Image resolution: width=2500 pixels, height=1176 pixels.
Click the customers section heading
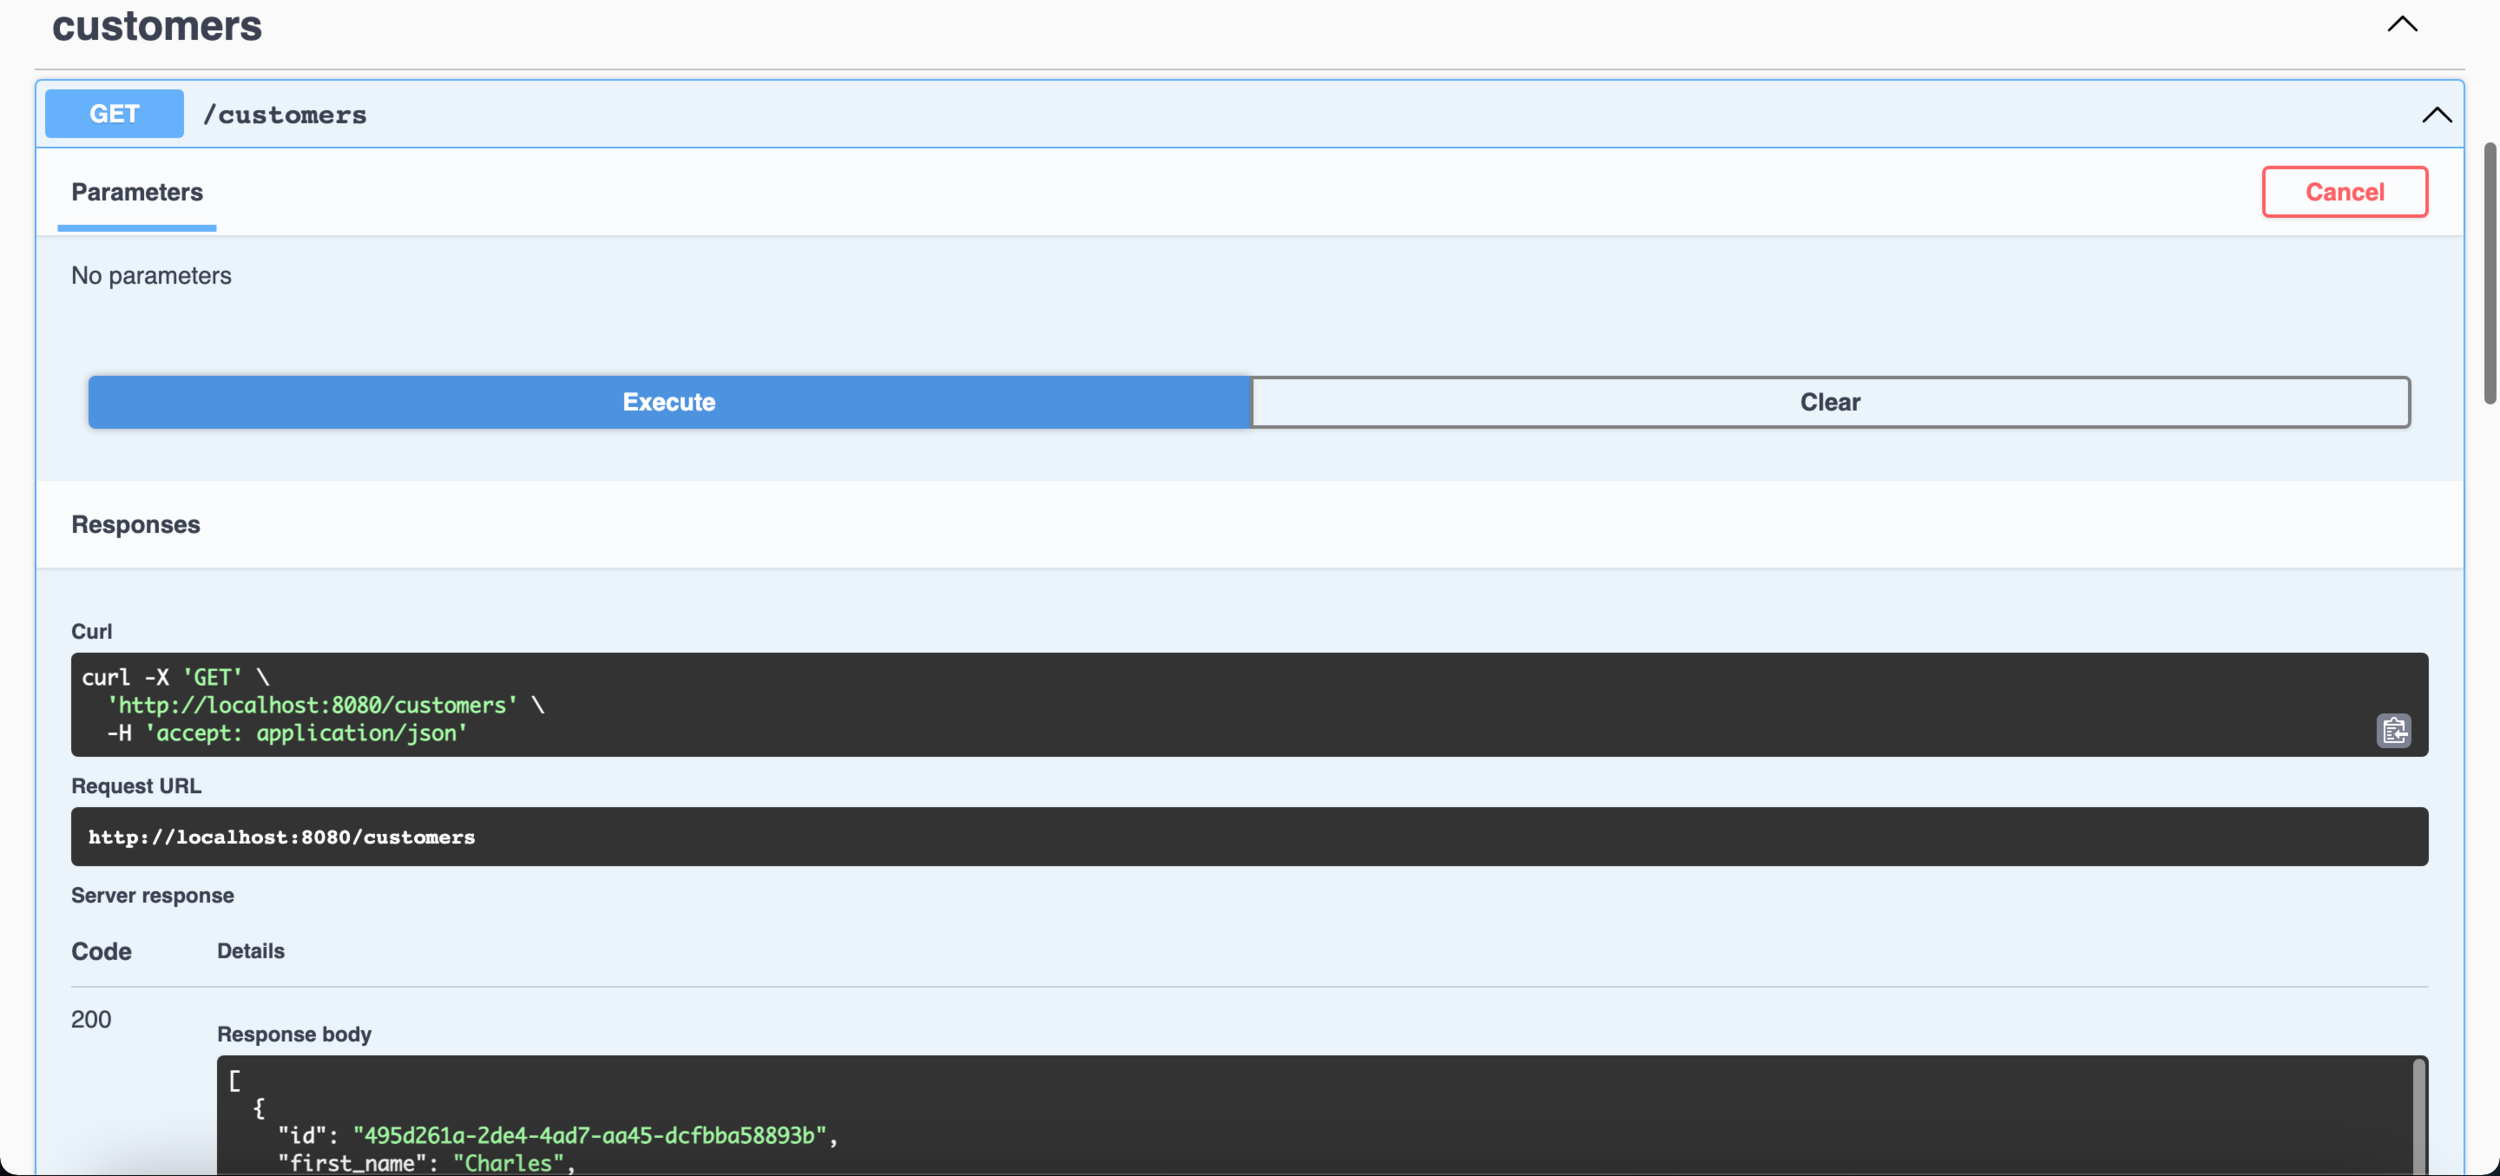point(157,25)
